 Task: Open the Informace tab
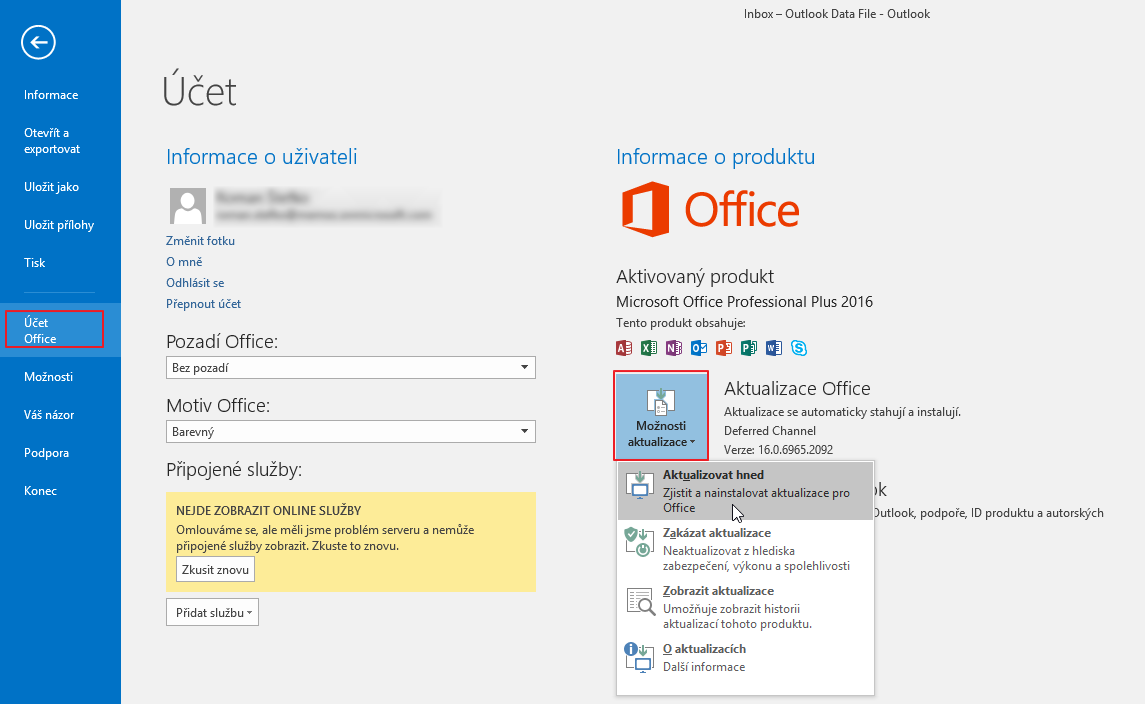pyautogui.click(x=51, y=95)
